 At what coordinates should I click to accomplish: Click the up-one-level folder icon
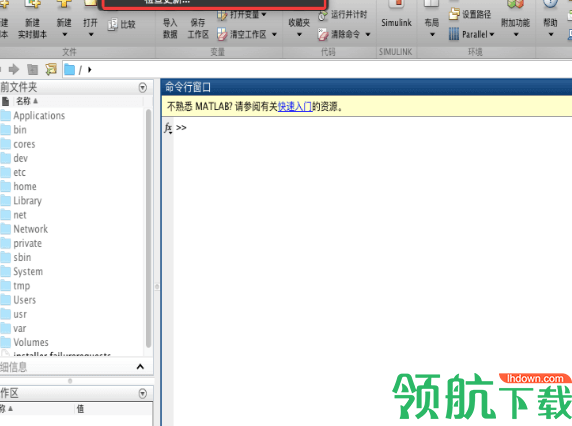32,69
